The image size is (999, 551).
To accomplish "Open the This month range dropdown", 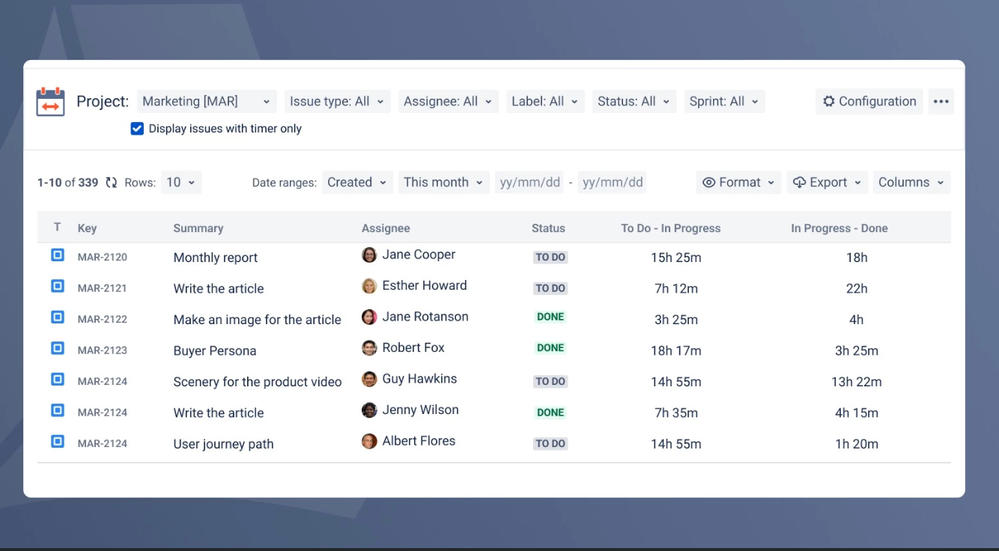I will coord(444,182).
